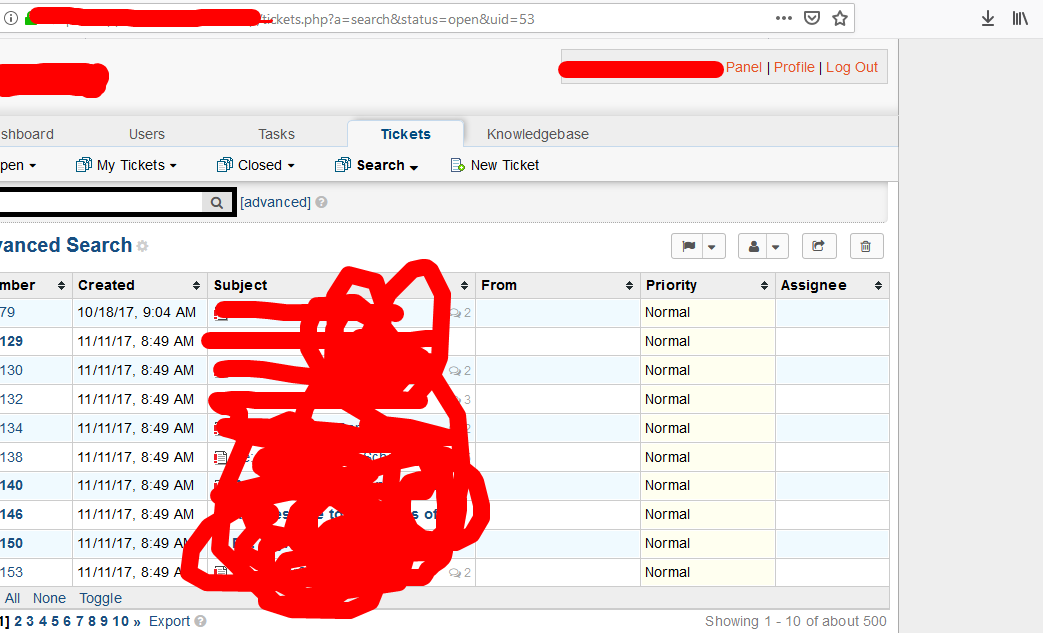Sort tickets by the Priority column
Image resolution: width=1043 pixels, height=633 pixels.
click(708, 285)
